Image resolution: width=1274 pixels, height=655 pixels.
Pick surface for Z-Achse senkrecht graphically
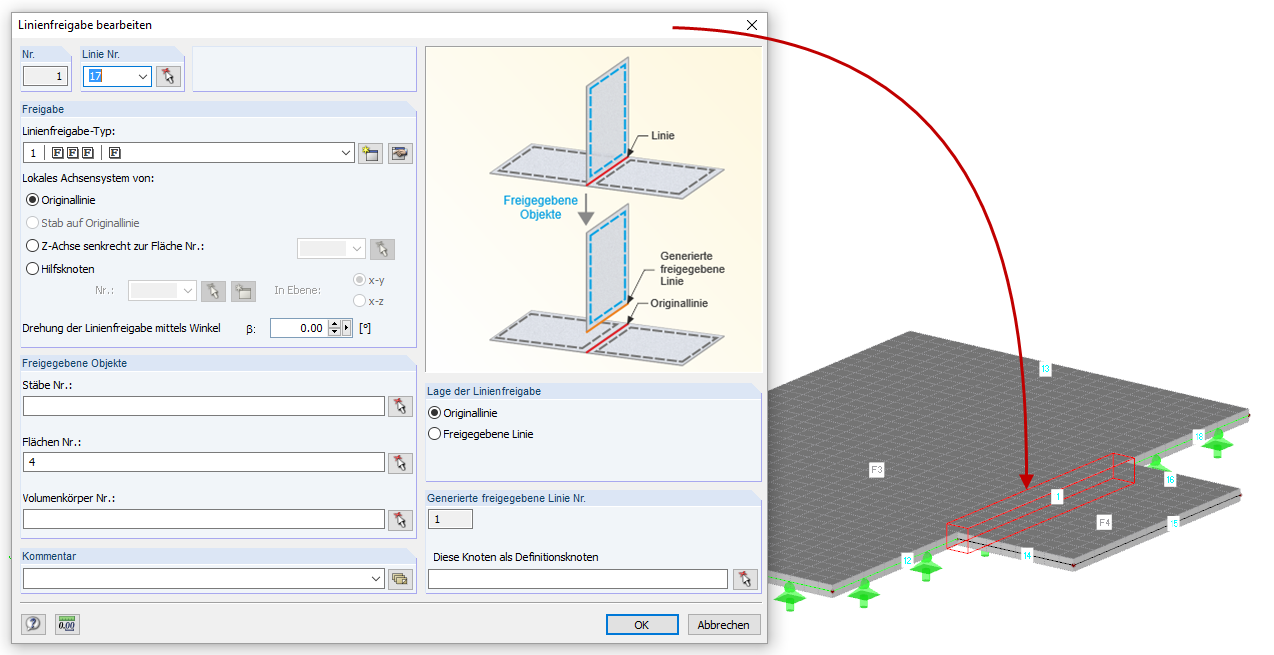click(382, 249)
